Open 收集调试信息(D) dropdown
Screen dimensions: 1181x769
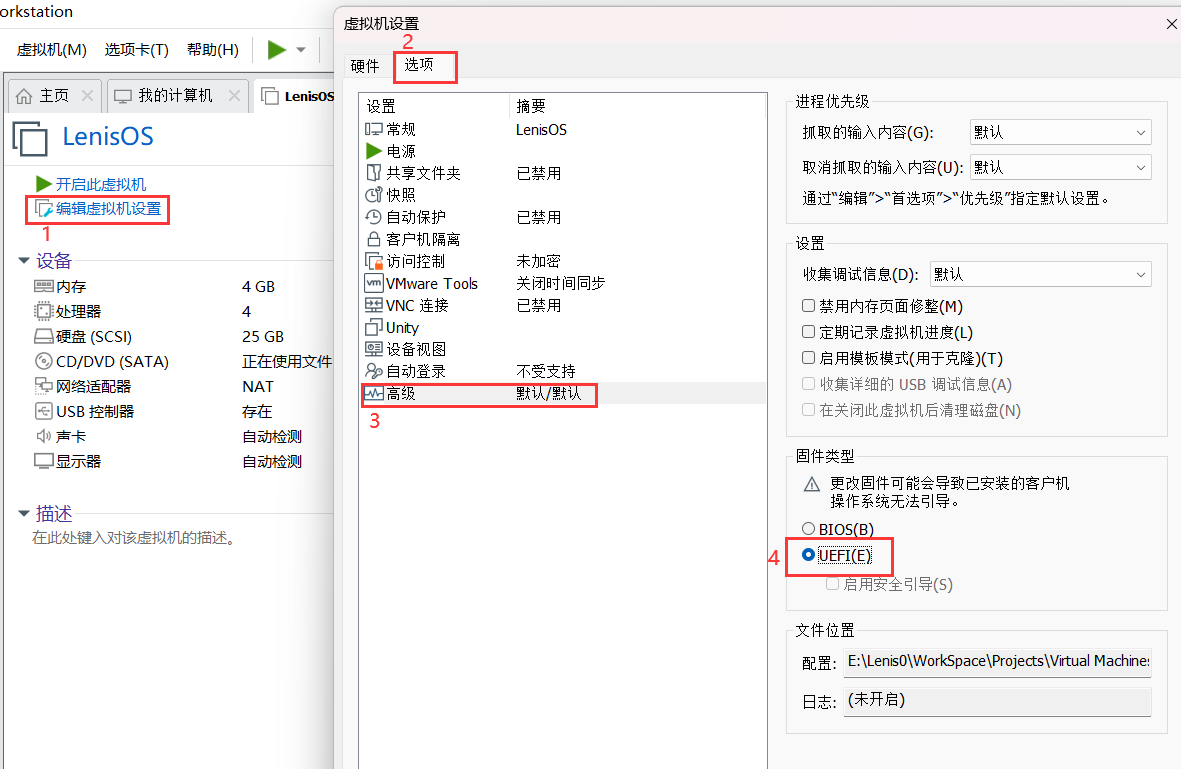coord(1041,274)
